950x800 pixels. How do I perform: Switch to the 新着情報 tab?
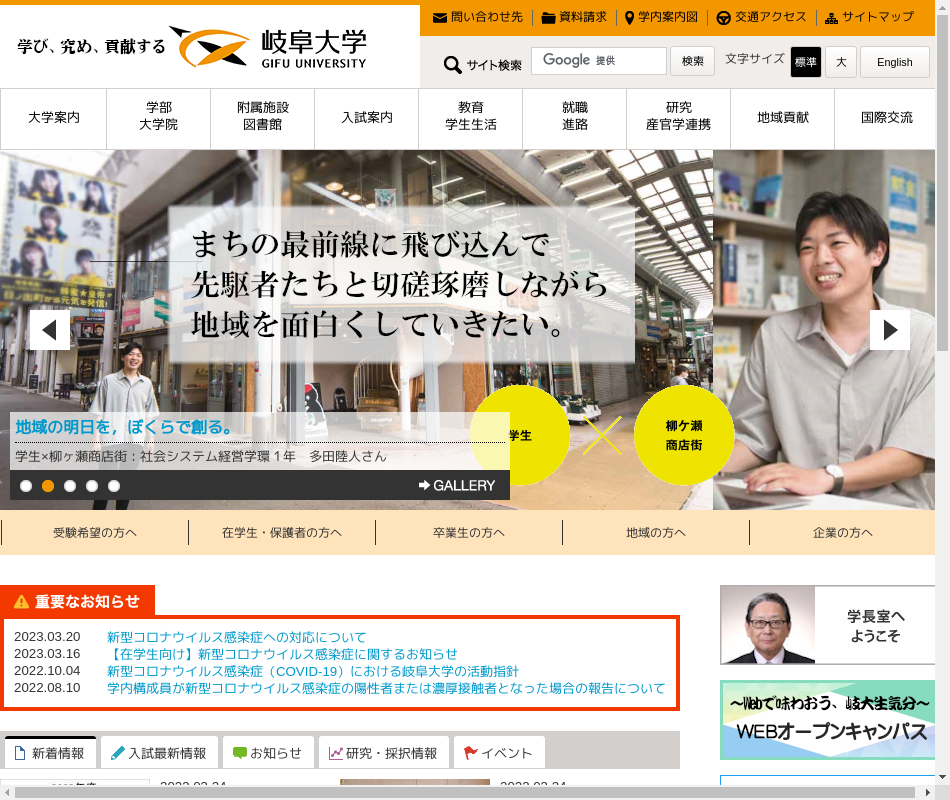pyautogui.click(x=50, y=752)
